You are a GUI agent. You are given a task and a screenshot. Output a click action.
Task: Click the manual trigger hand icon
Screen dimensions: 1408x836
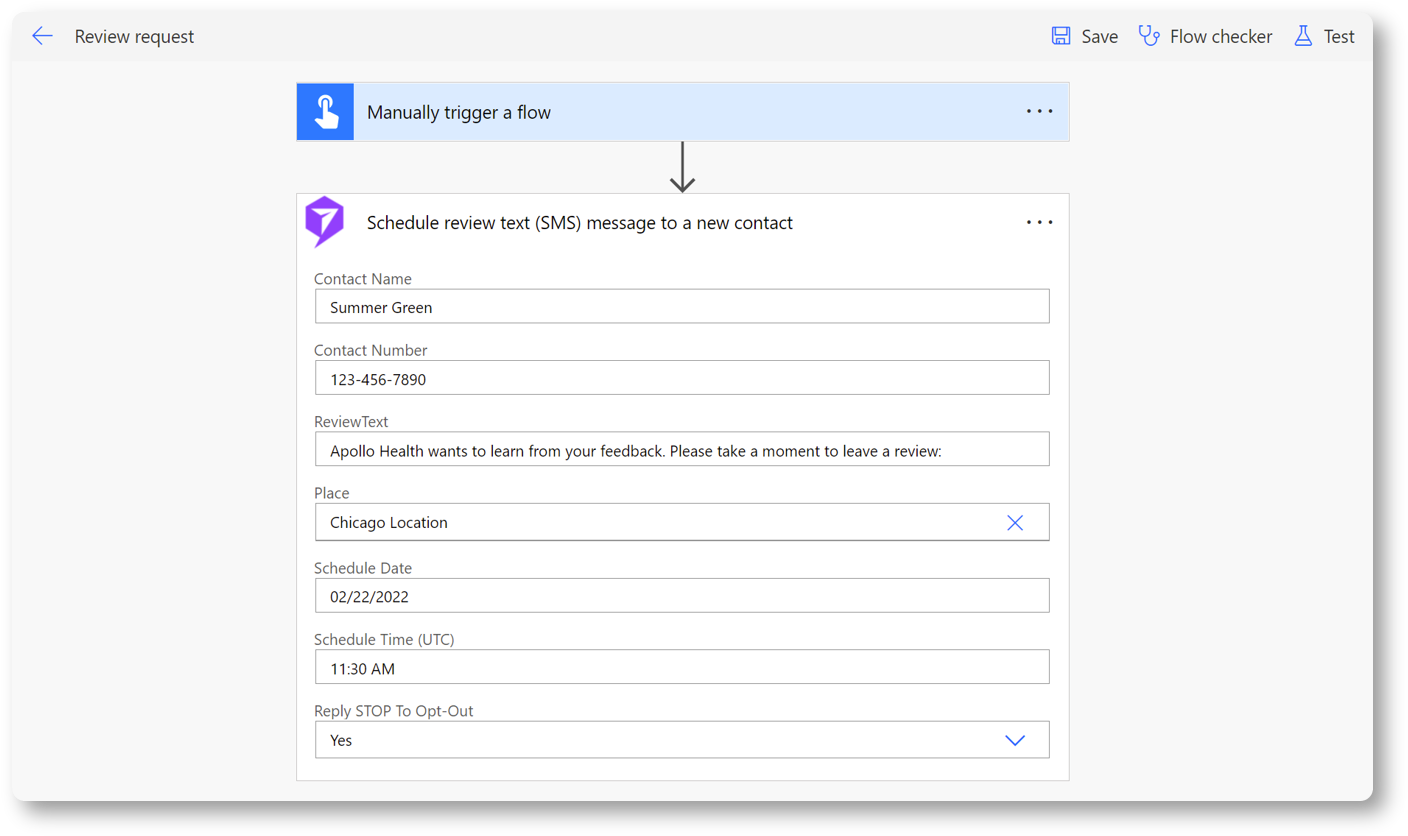tap(325, 112)
